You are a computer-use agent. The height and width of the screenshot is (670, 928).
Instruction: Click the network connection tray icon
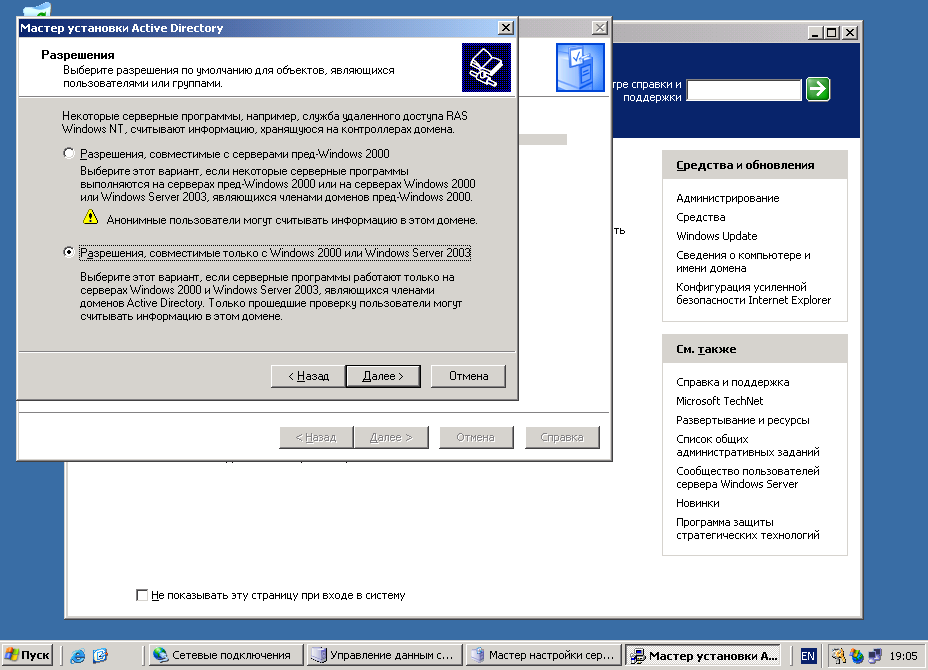click(x=875, y=656)
